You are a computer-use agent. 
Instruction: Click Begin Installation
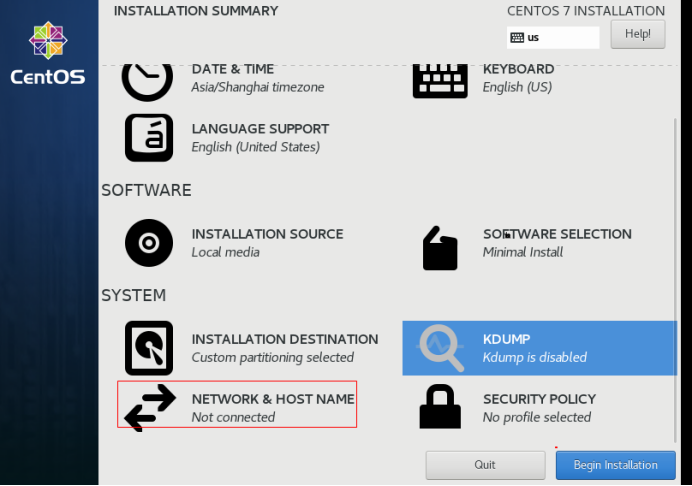616,465
